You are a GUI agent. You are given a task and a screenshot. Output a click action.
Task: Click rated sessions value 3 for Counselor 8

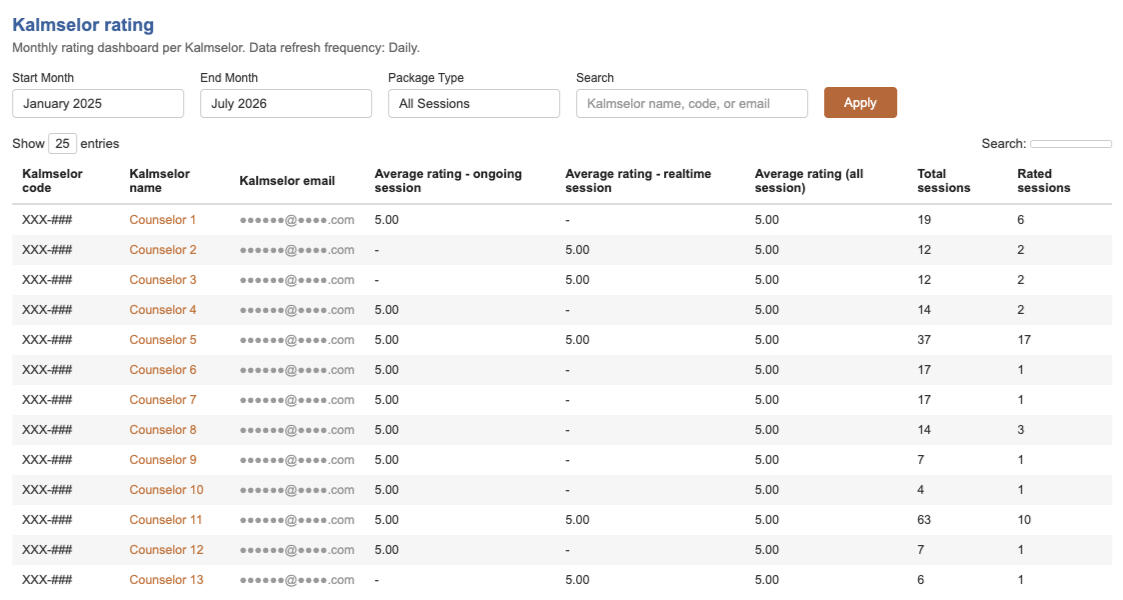pos(1021,430)
